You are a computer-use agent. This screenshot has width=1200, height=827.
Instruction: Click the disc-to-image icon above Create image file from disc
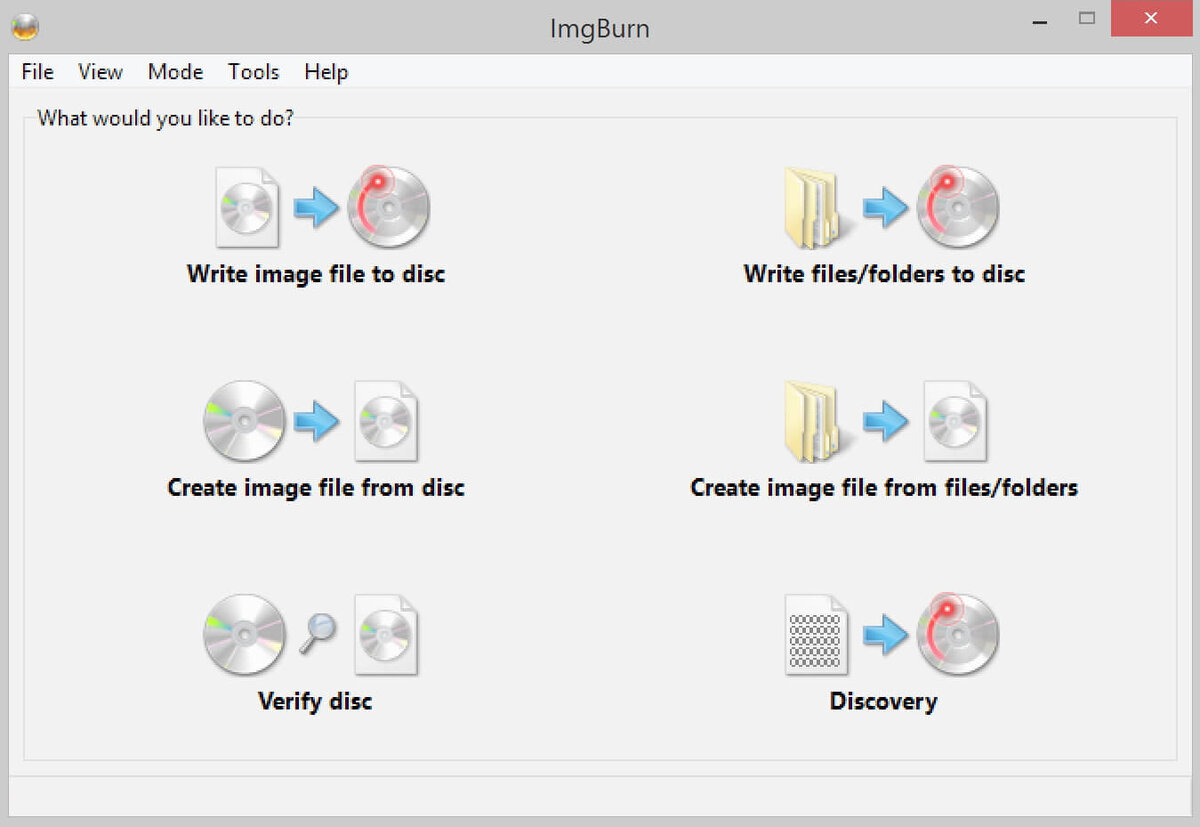pos(311,421)
